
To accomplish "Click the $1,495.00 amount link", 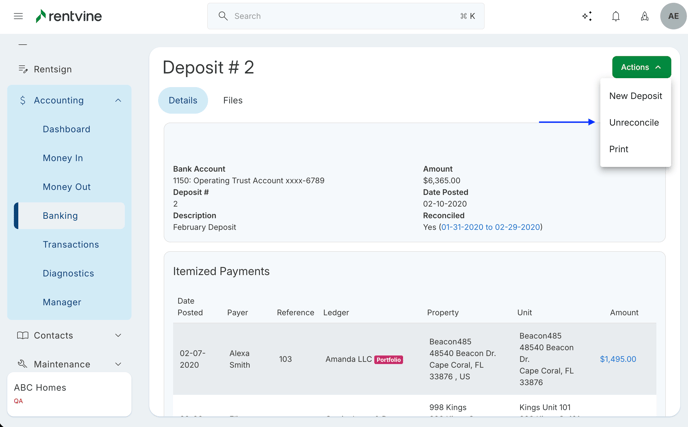I will (617, 359).
